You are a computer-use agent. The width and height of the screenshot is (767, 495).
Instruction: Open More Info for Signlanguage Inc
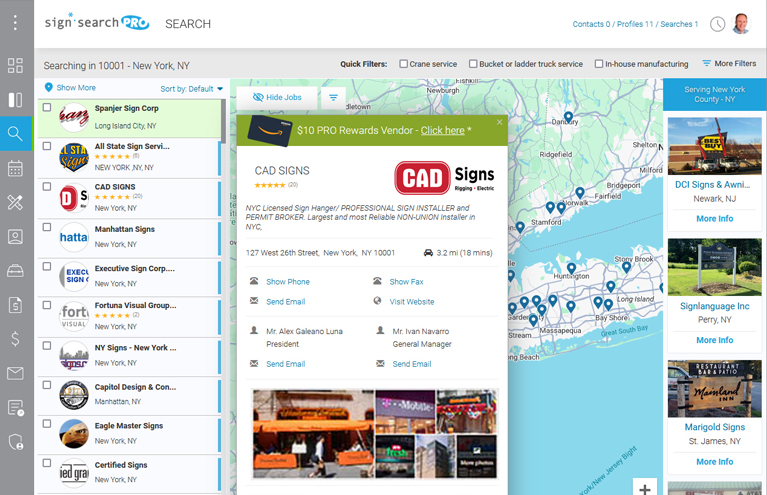pyautogui.click(x=714, y=340)
